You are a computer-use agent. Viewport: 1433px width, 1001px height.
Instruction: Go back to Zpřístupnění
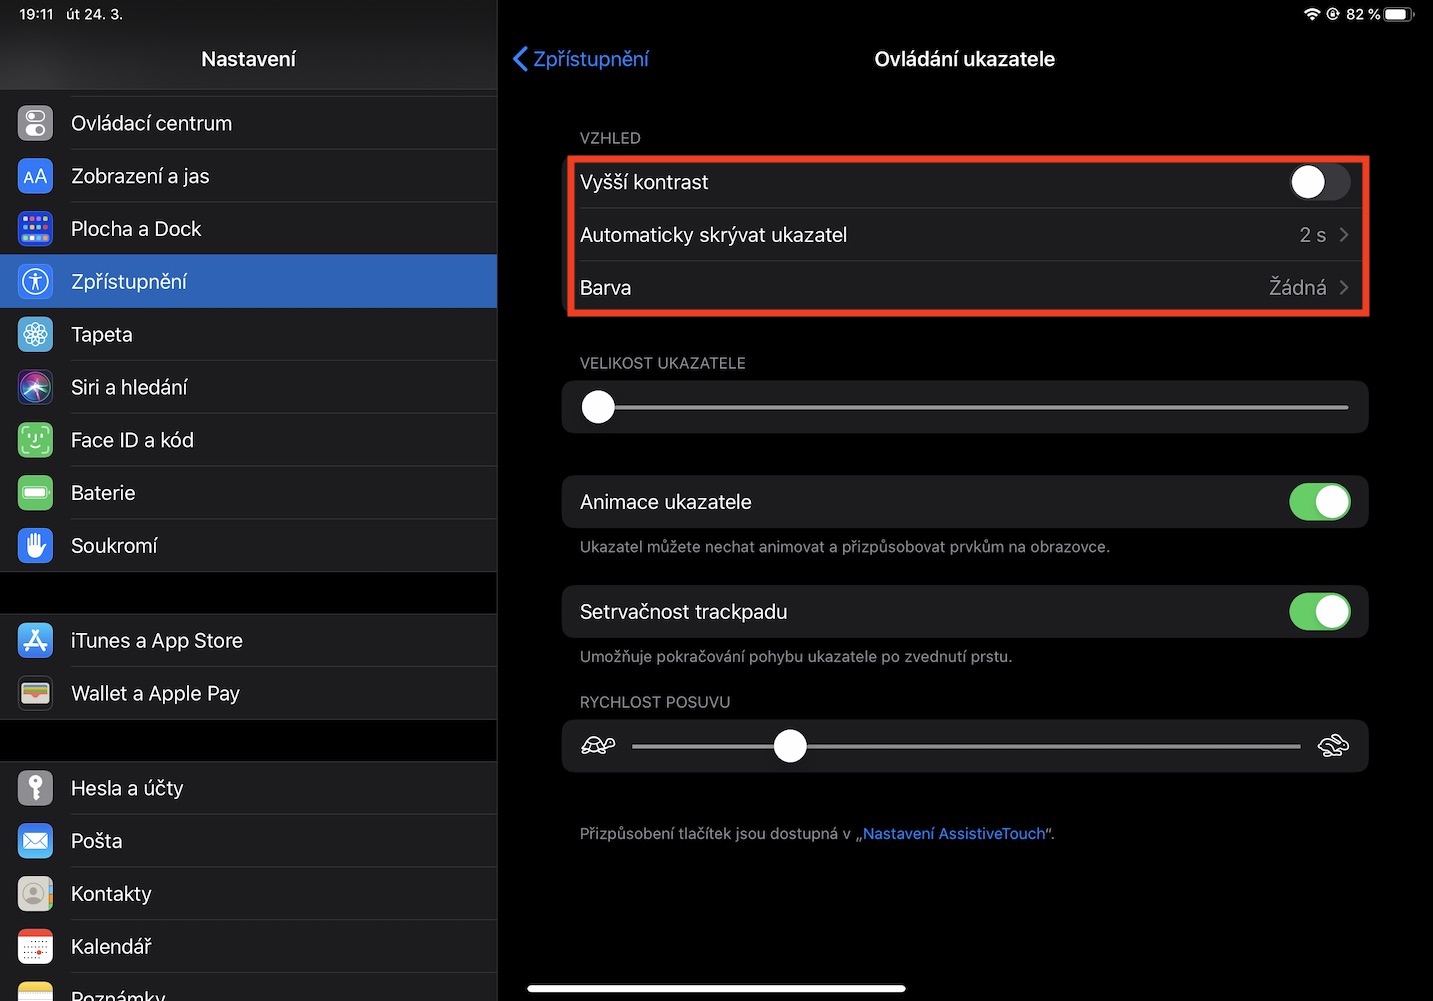tap(581, 59)
